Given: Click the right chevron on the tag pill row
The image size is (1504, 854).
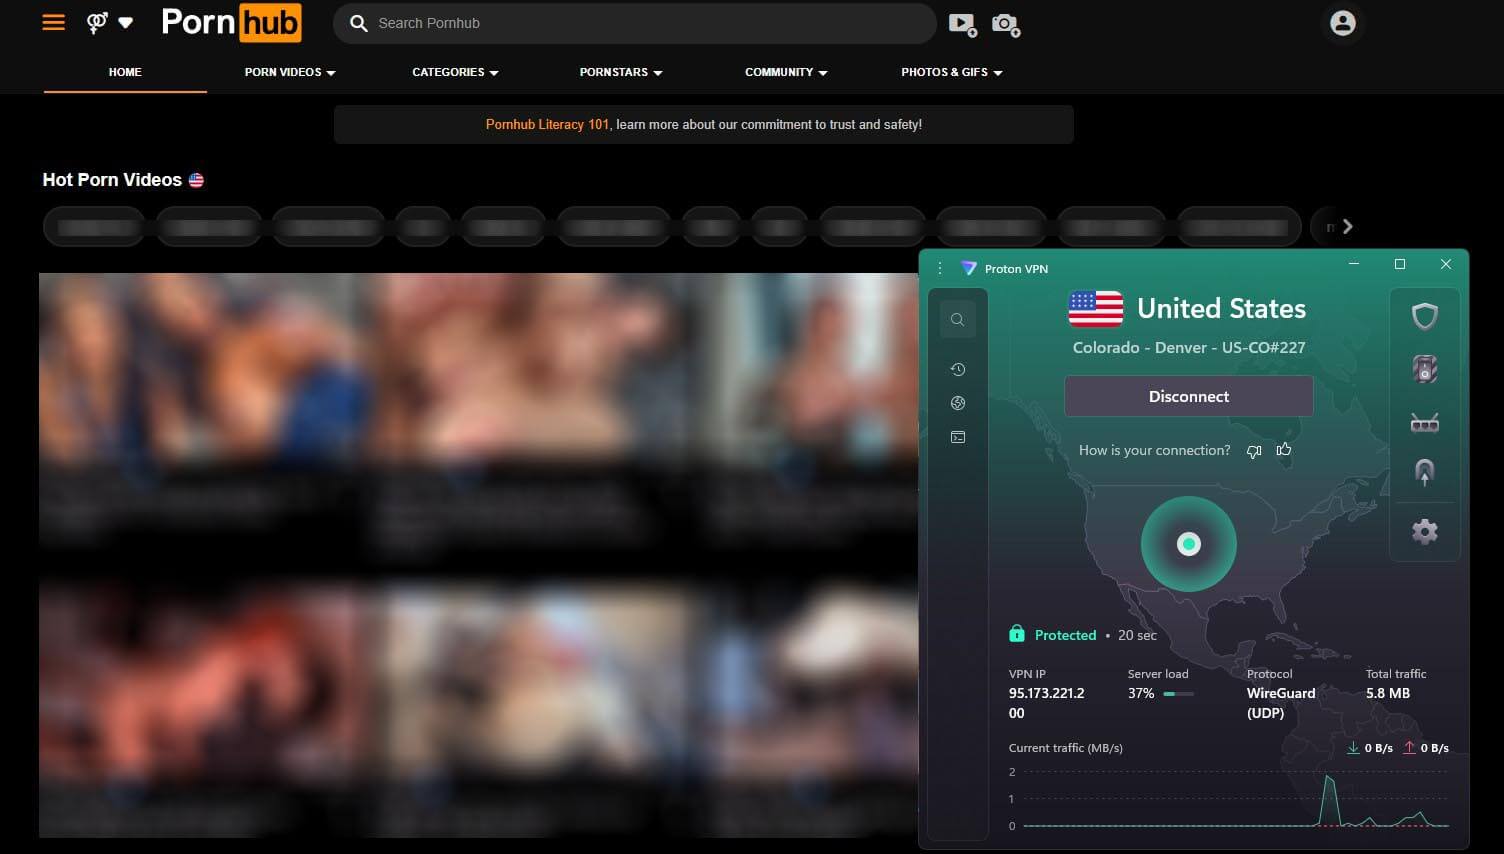Looking at the screenshot, I should (x=1347, y=226).
